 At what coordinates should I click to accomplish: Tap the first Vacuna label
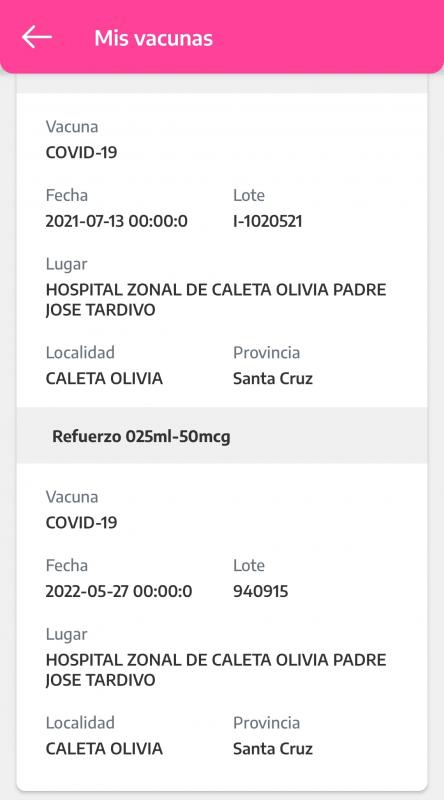coord(72,127)
